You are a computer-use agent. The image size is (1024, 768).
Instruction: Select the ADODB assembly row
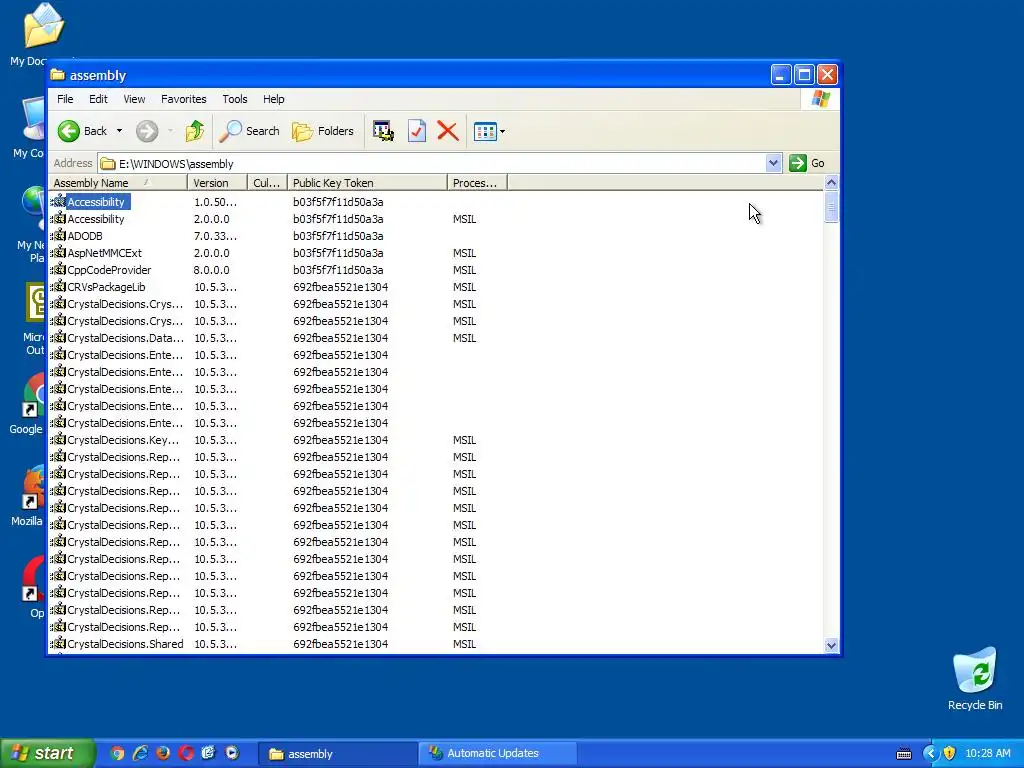pyautogui.click(x=85, y=236)
